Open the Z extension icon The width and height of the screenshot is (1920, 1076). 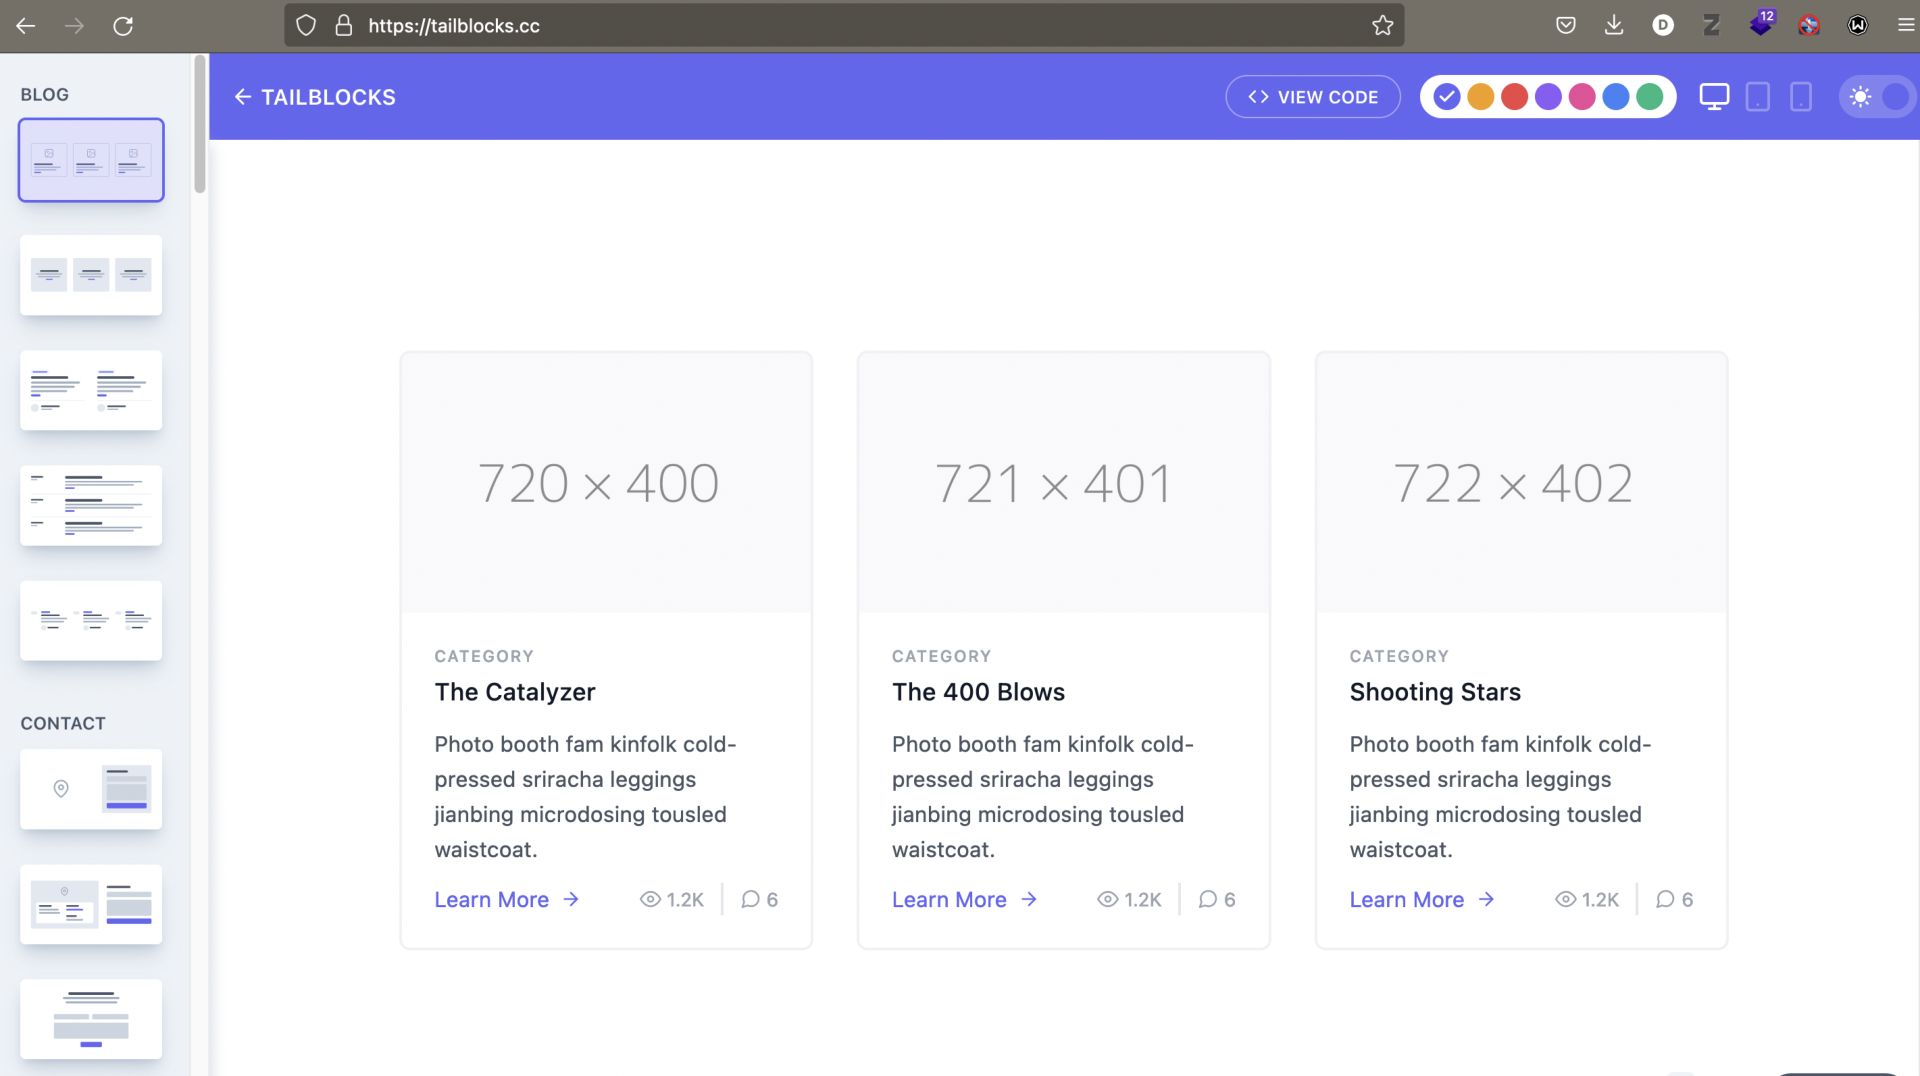[1711, 26]
